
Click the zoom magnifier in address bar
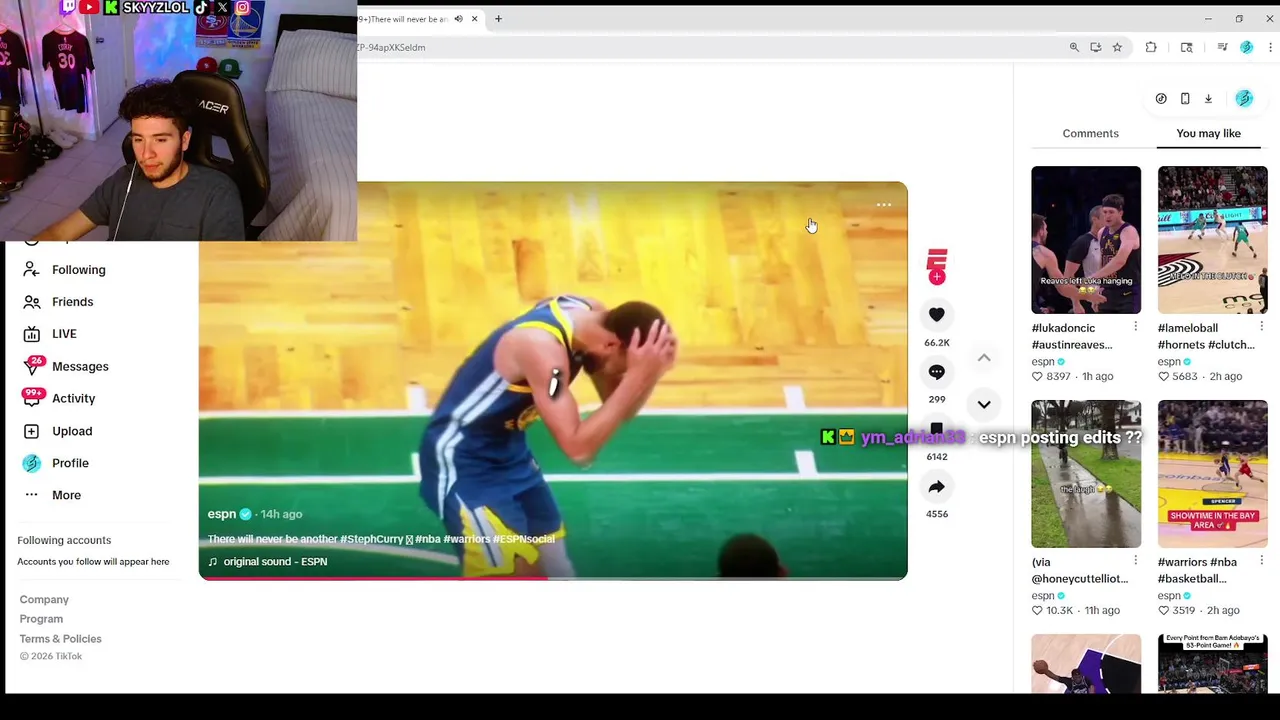pyautogui.click(x=1074, y=47)
